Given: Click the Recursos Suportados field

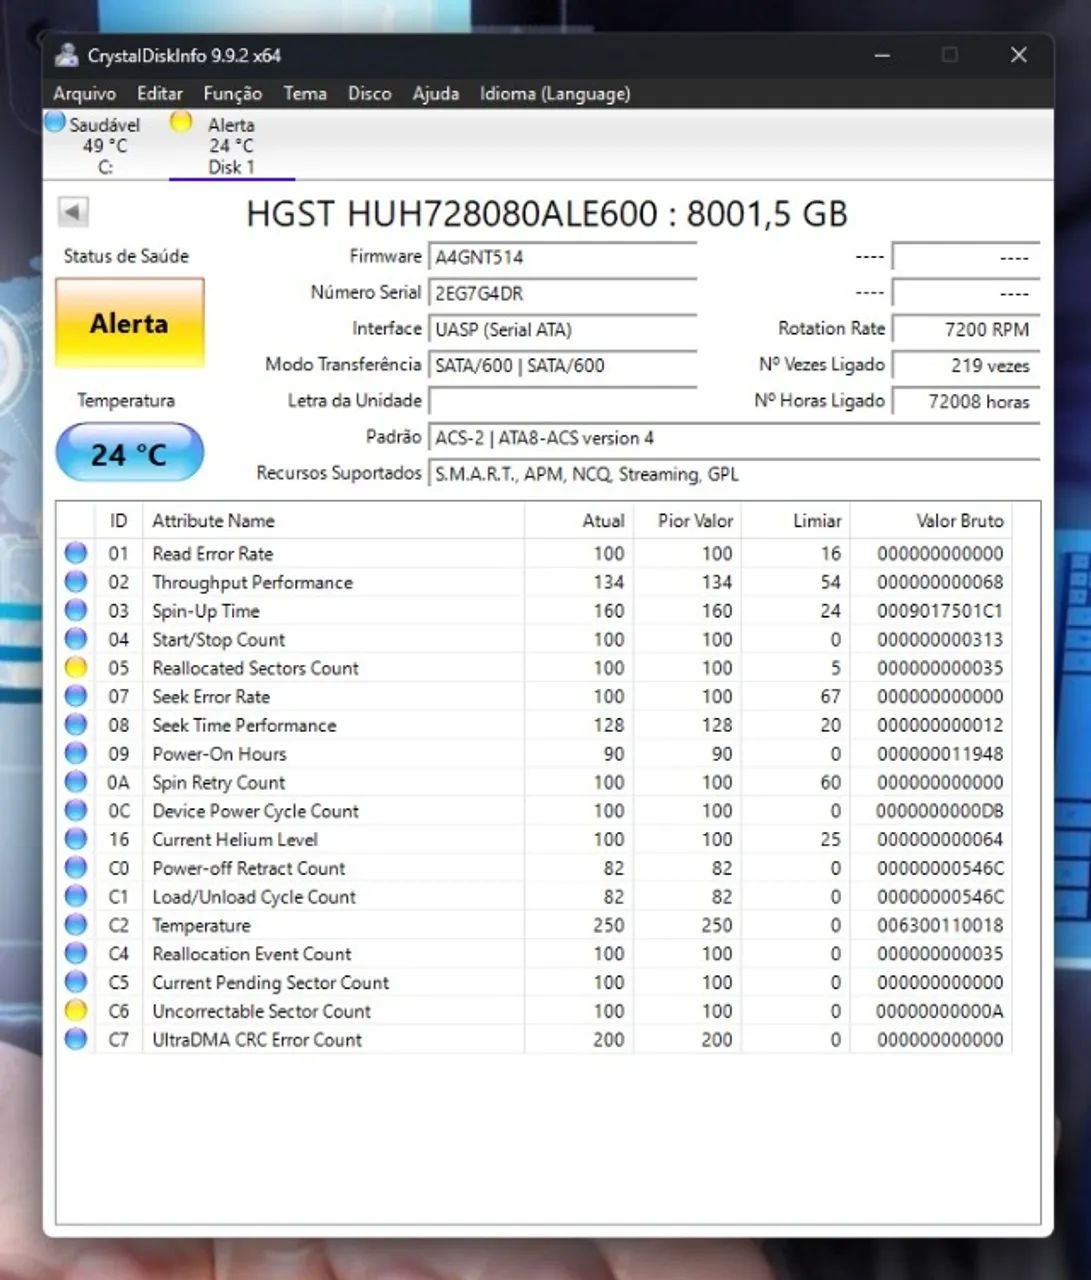Looking at the screenshot, I should (x=734, y=474).
